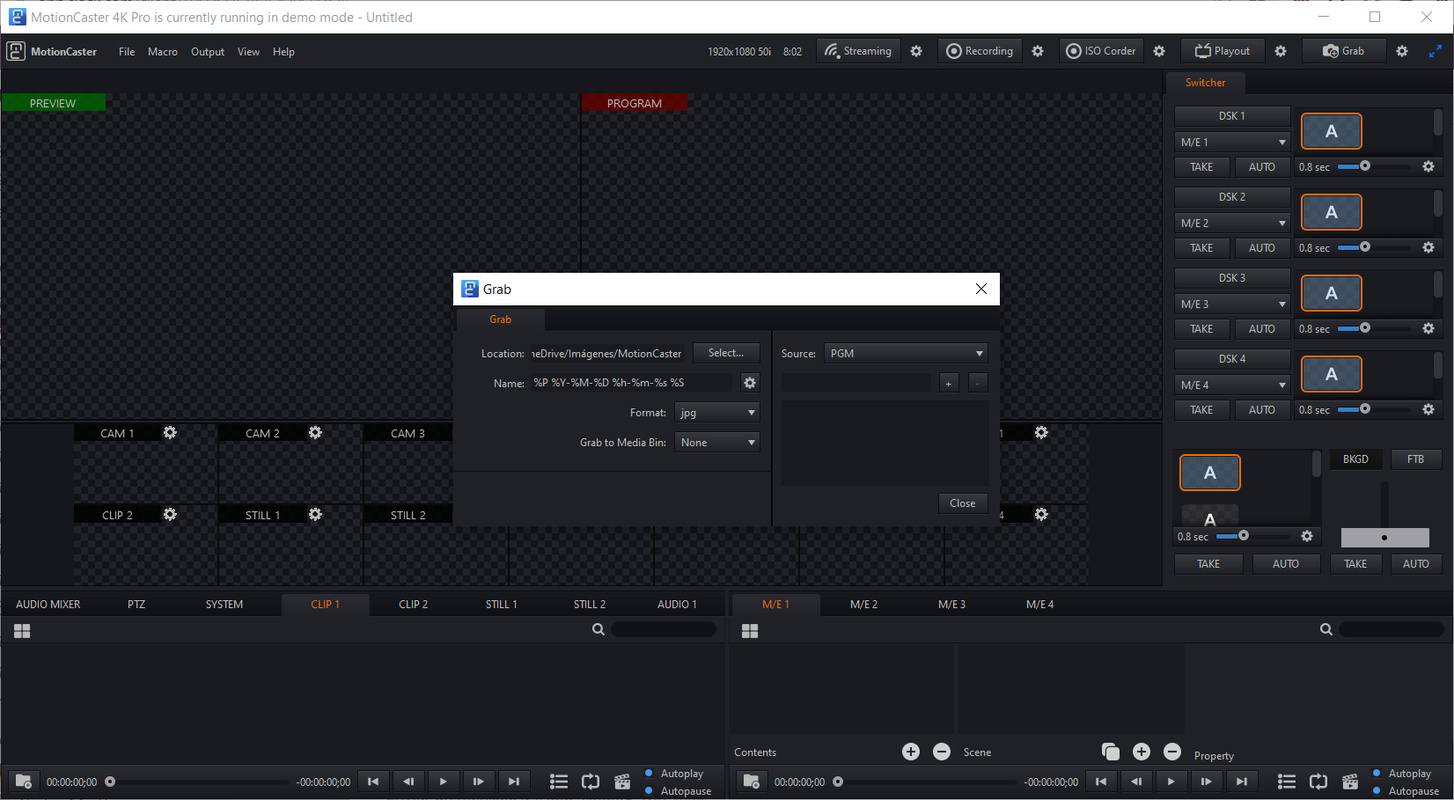The width and height of the screenshot is (1454, 800).
Task: Open Streaming settings gear
Action: coord(916,51)
